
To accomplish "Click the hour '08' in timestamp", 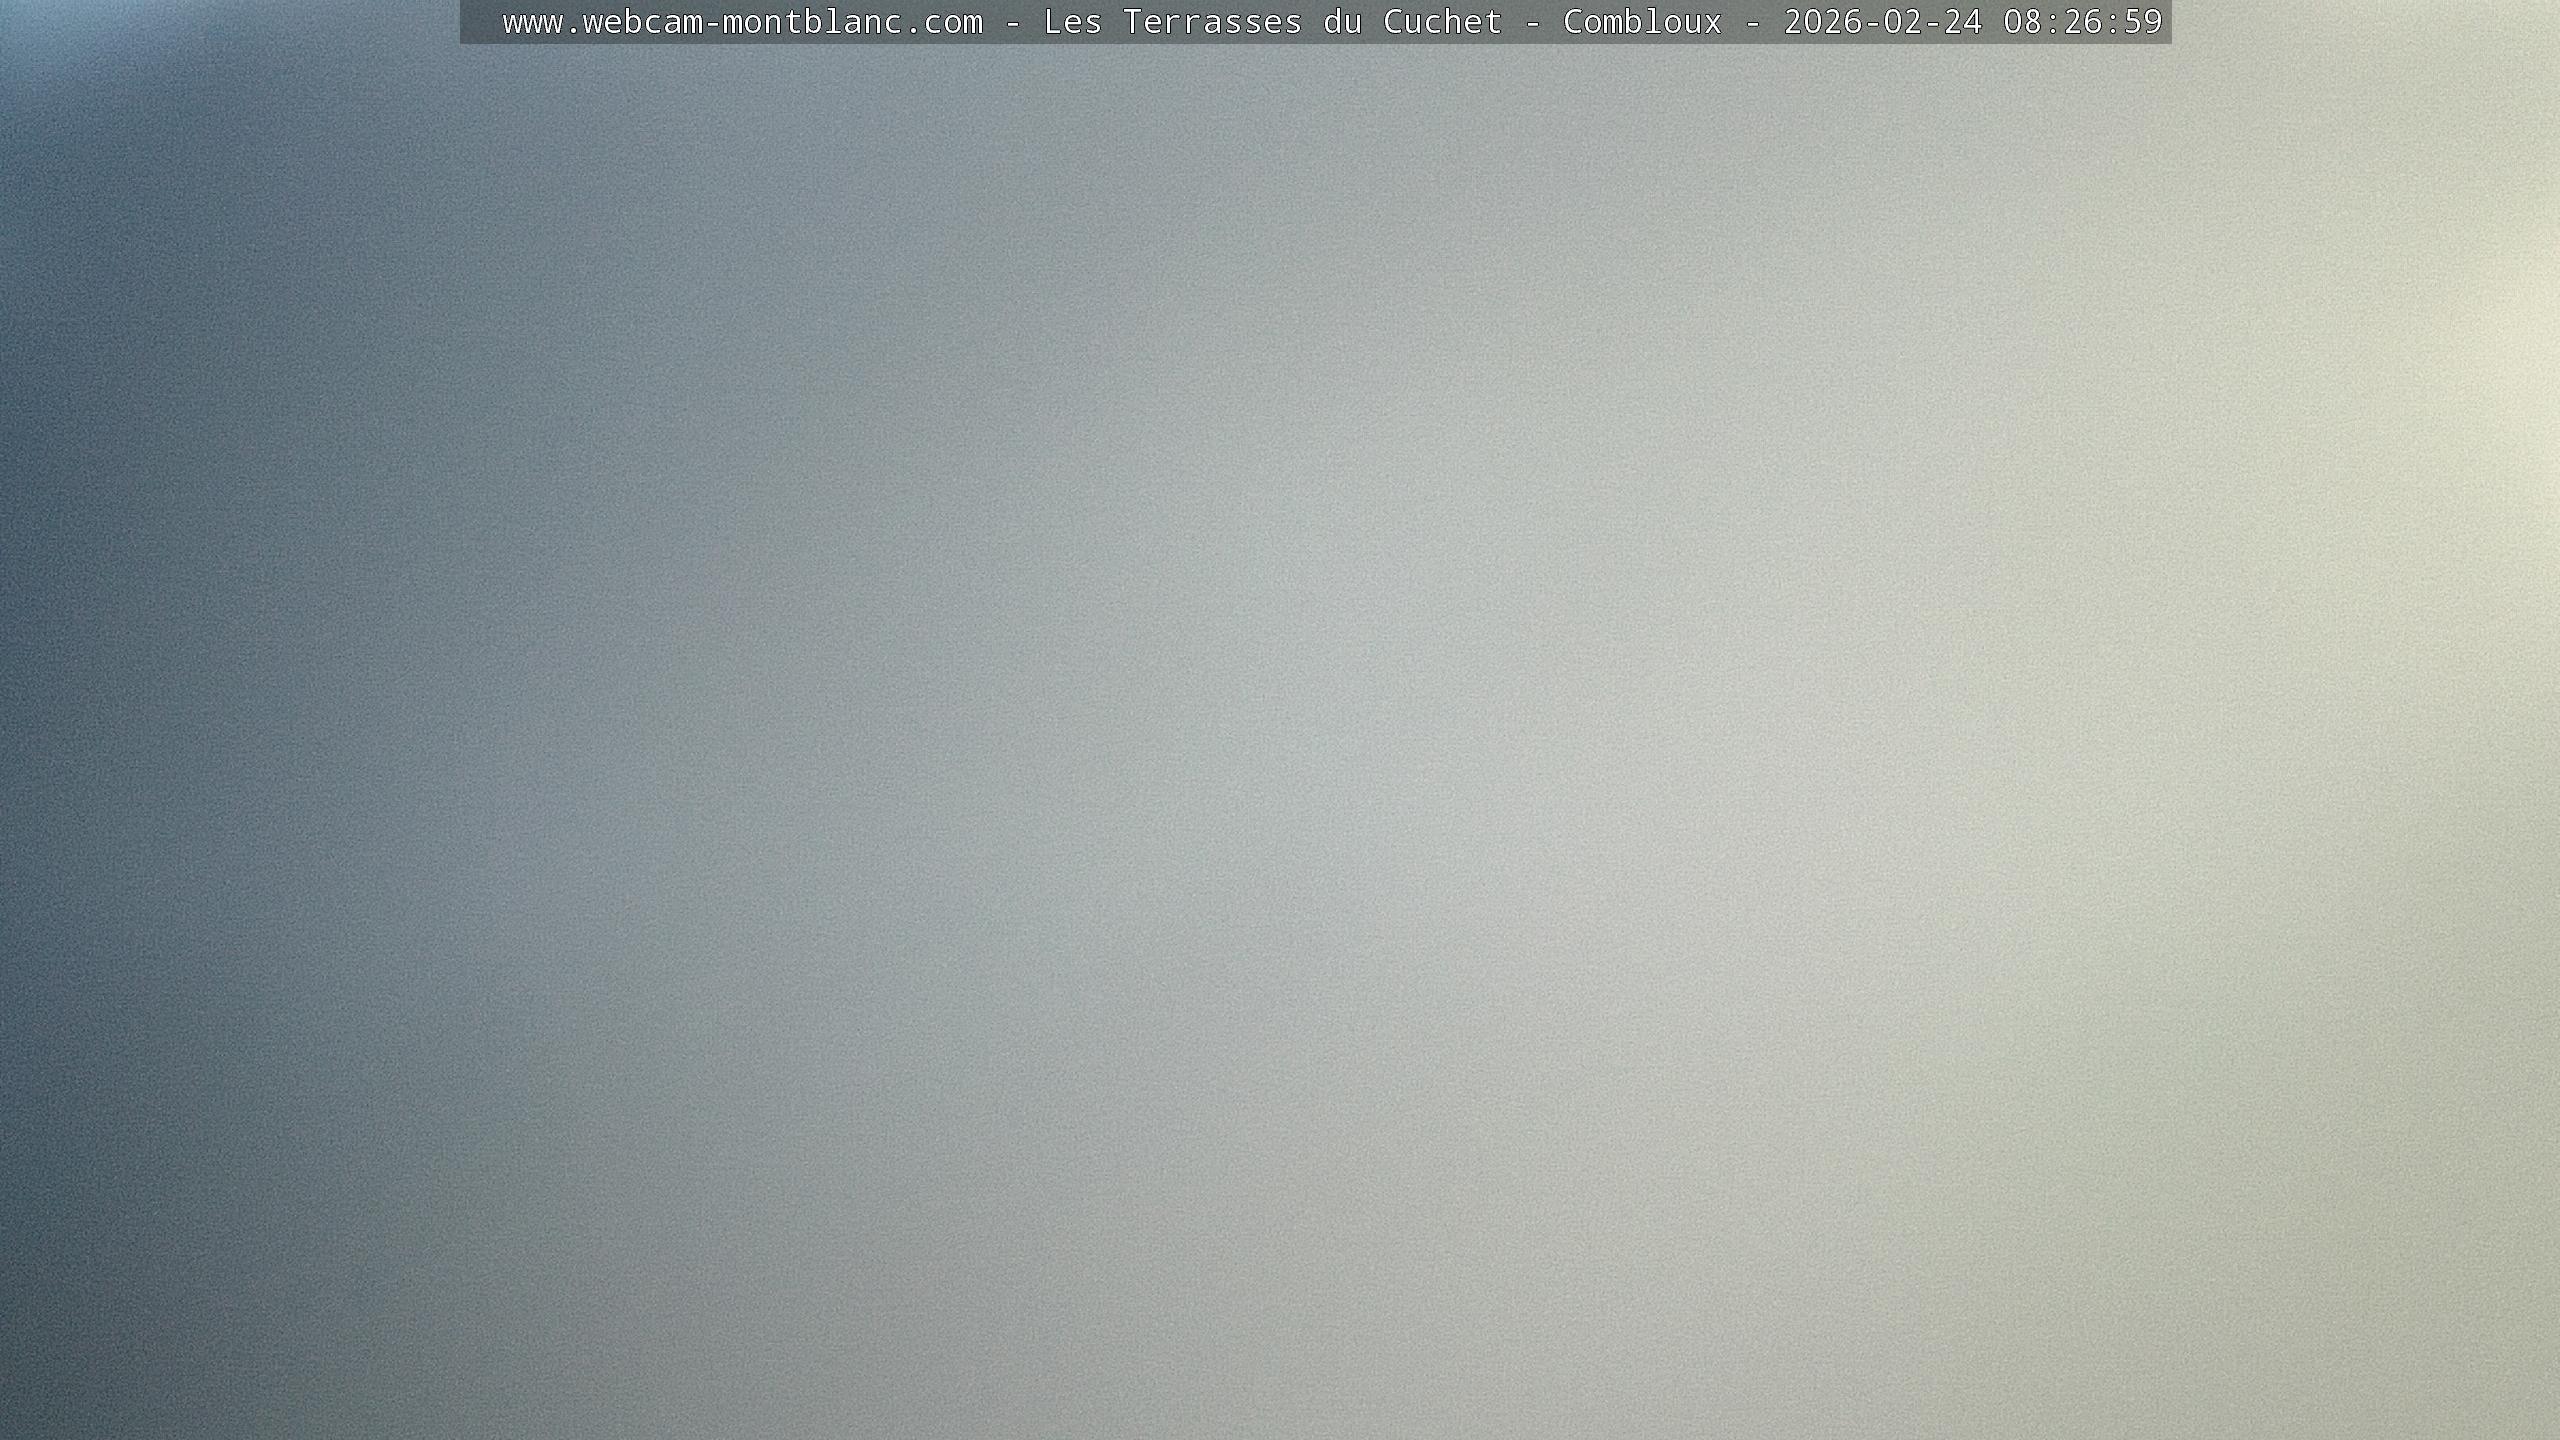I will (x=2022, y=22).
